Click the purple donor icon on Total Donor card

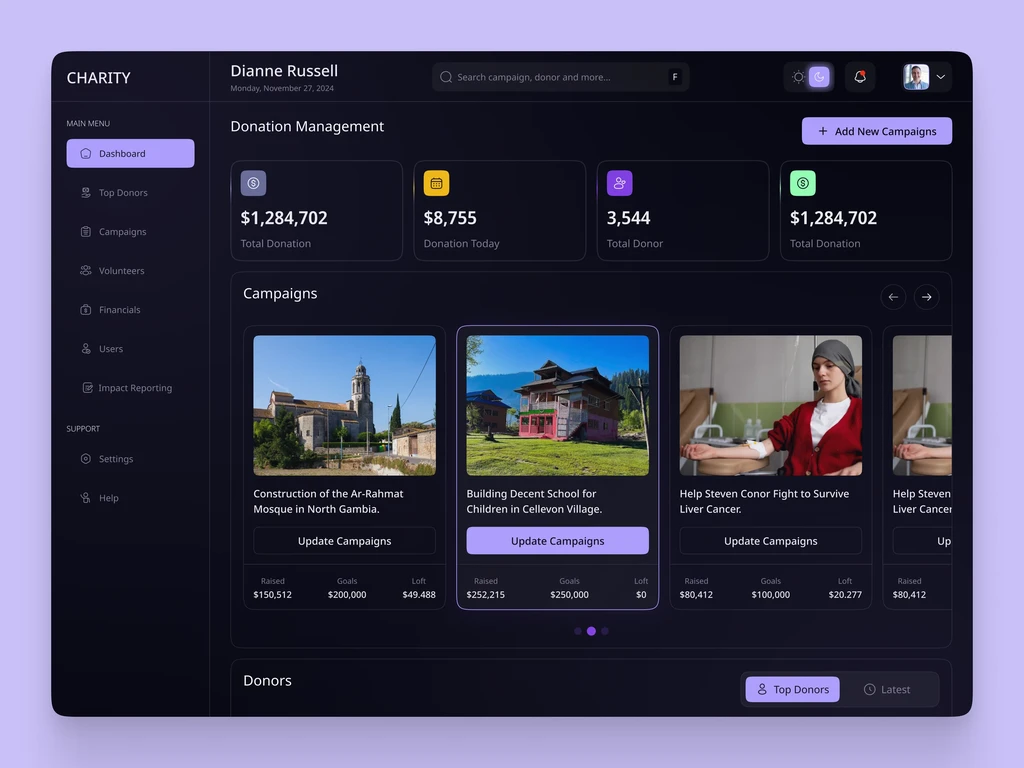click(x=619, y=184)
